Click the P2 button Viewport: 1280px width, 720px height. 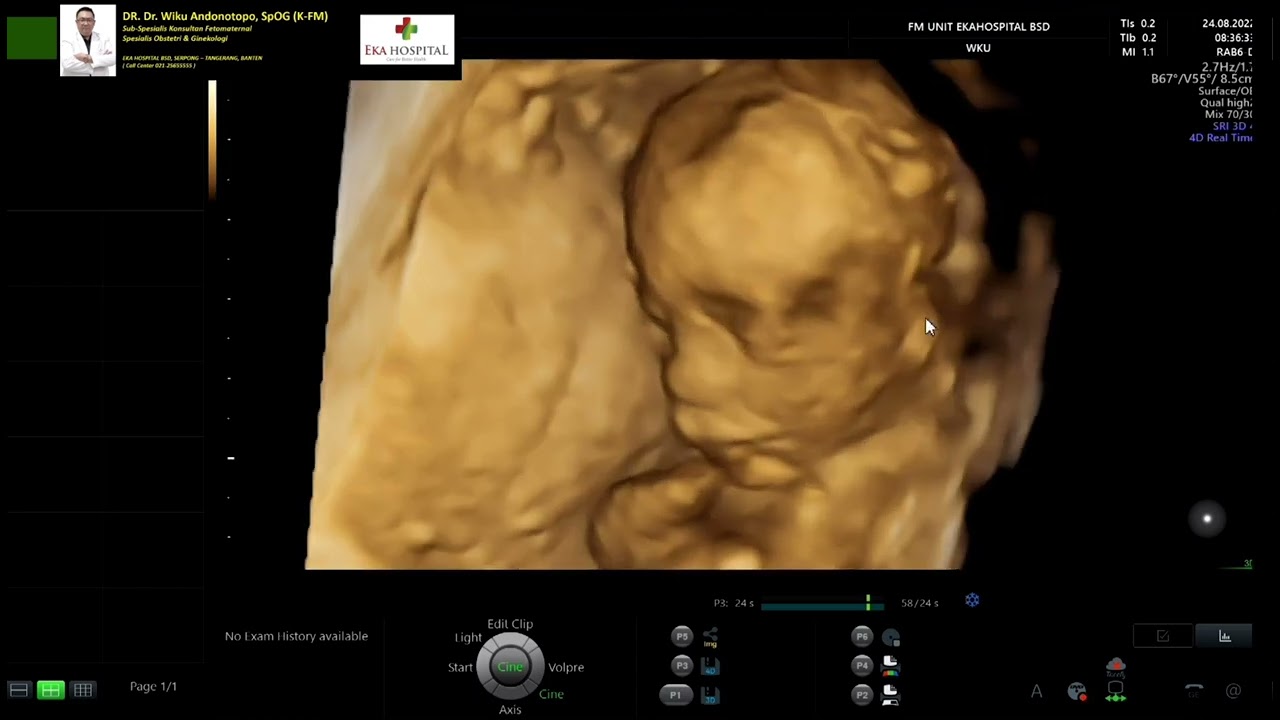[x=862, y=695]
